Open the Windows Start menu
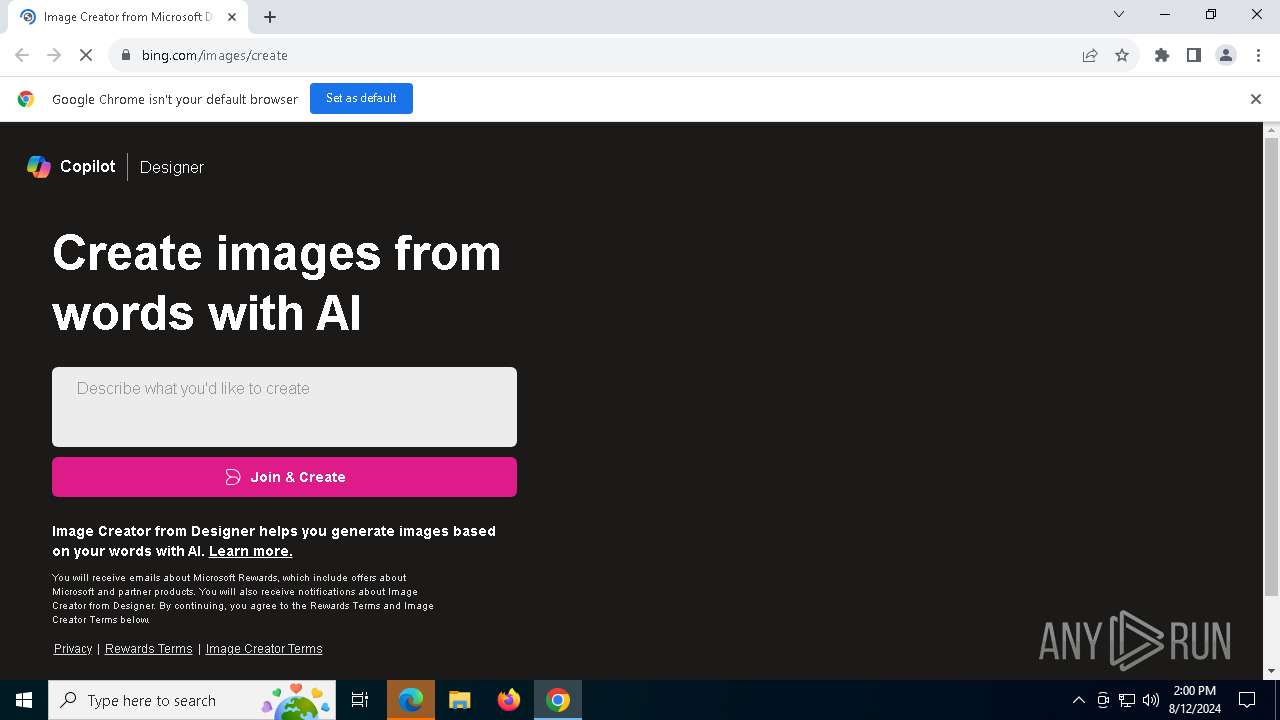 coord(24,700)
